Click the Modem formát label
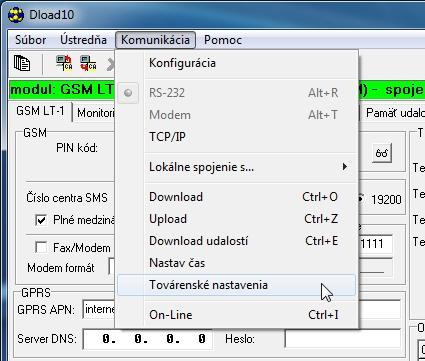This screenshot has height=361, width=425. tap(61, 268)
